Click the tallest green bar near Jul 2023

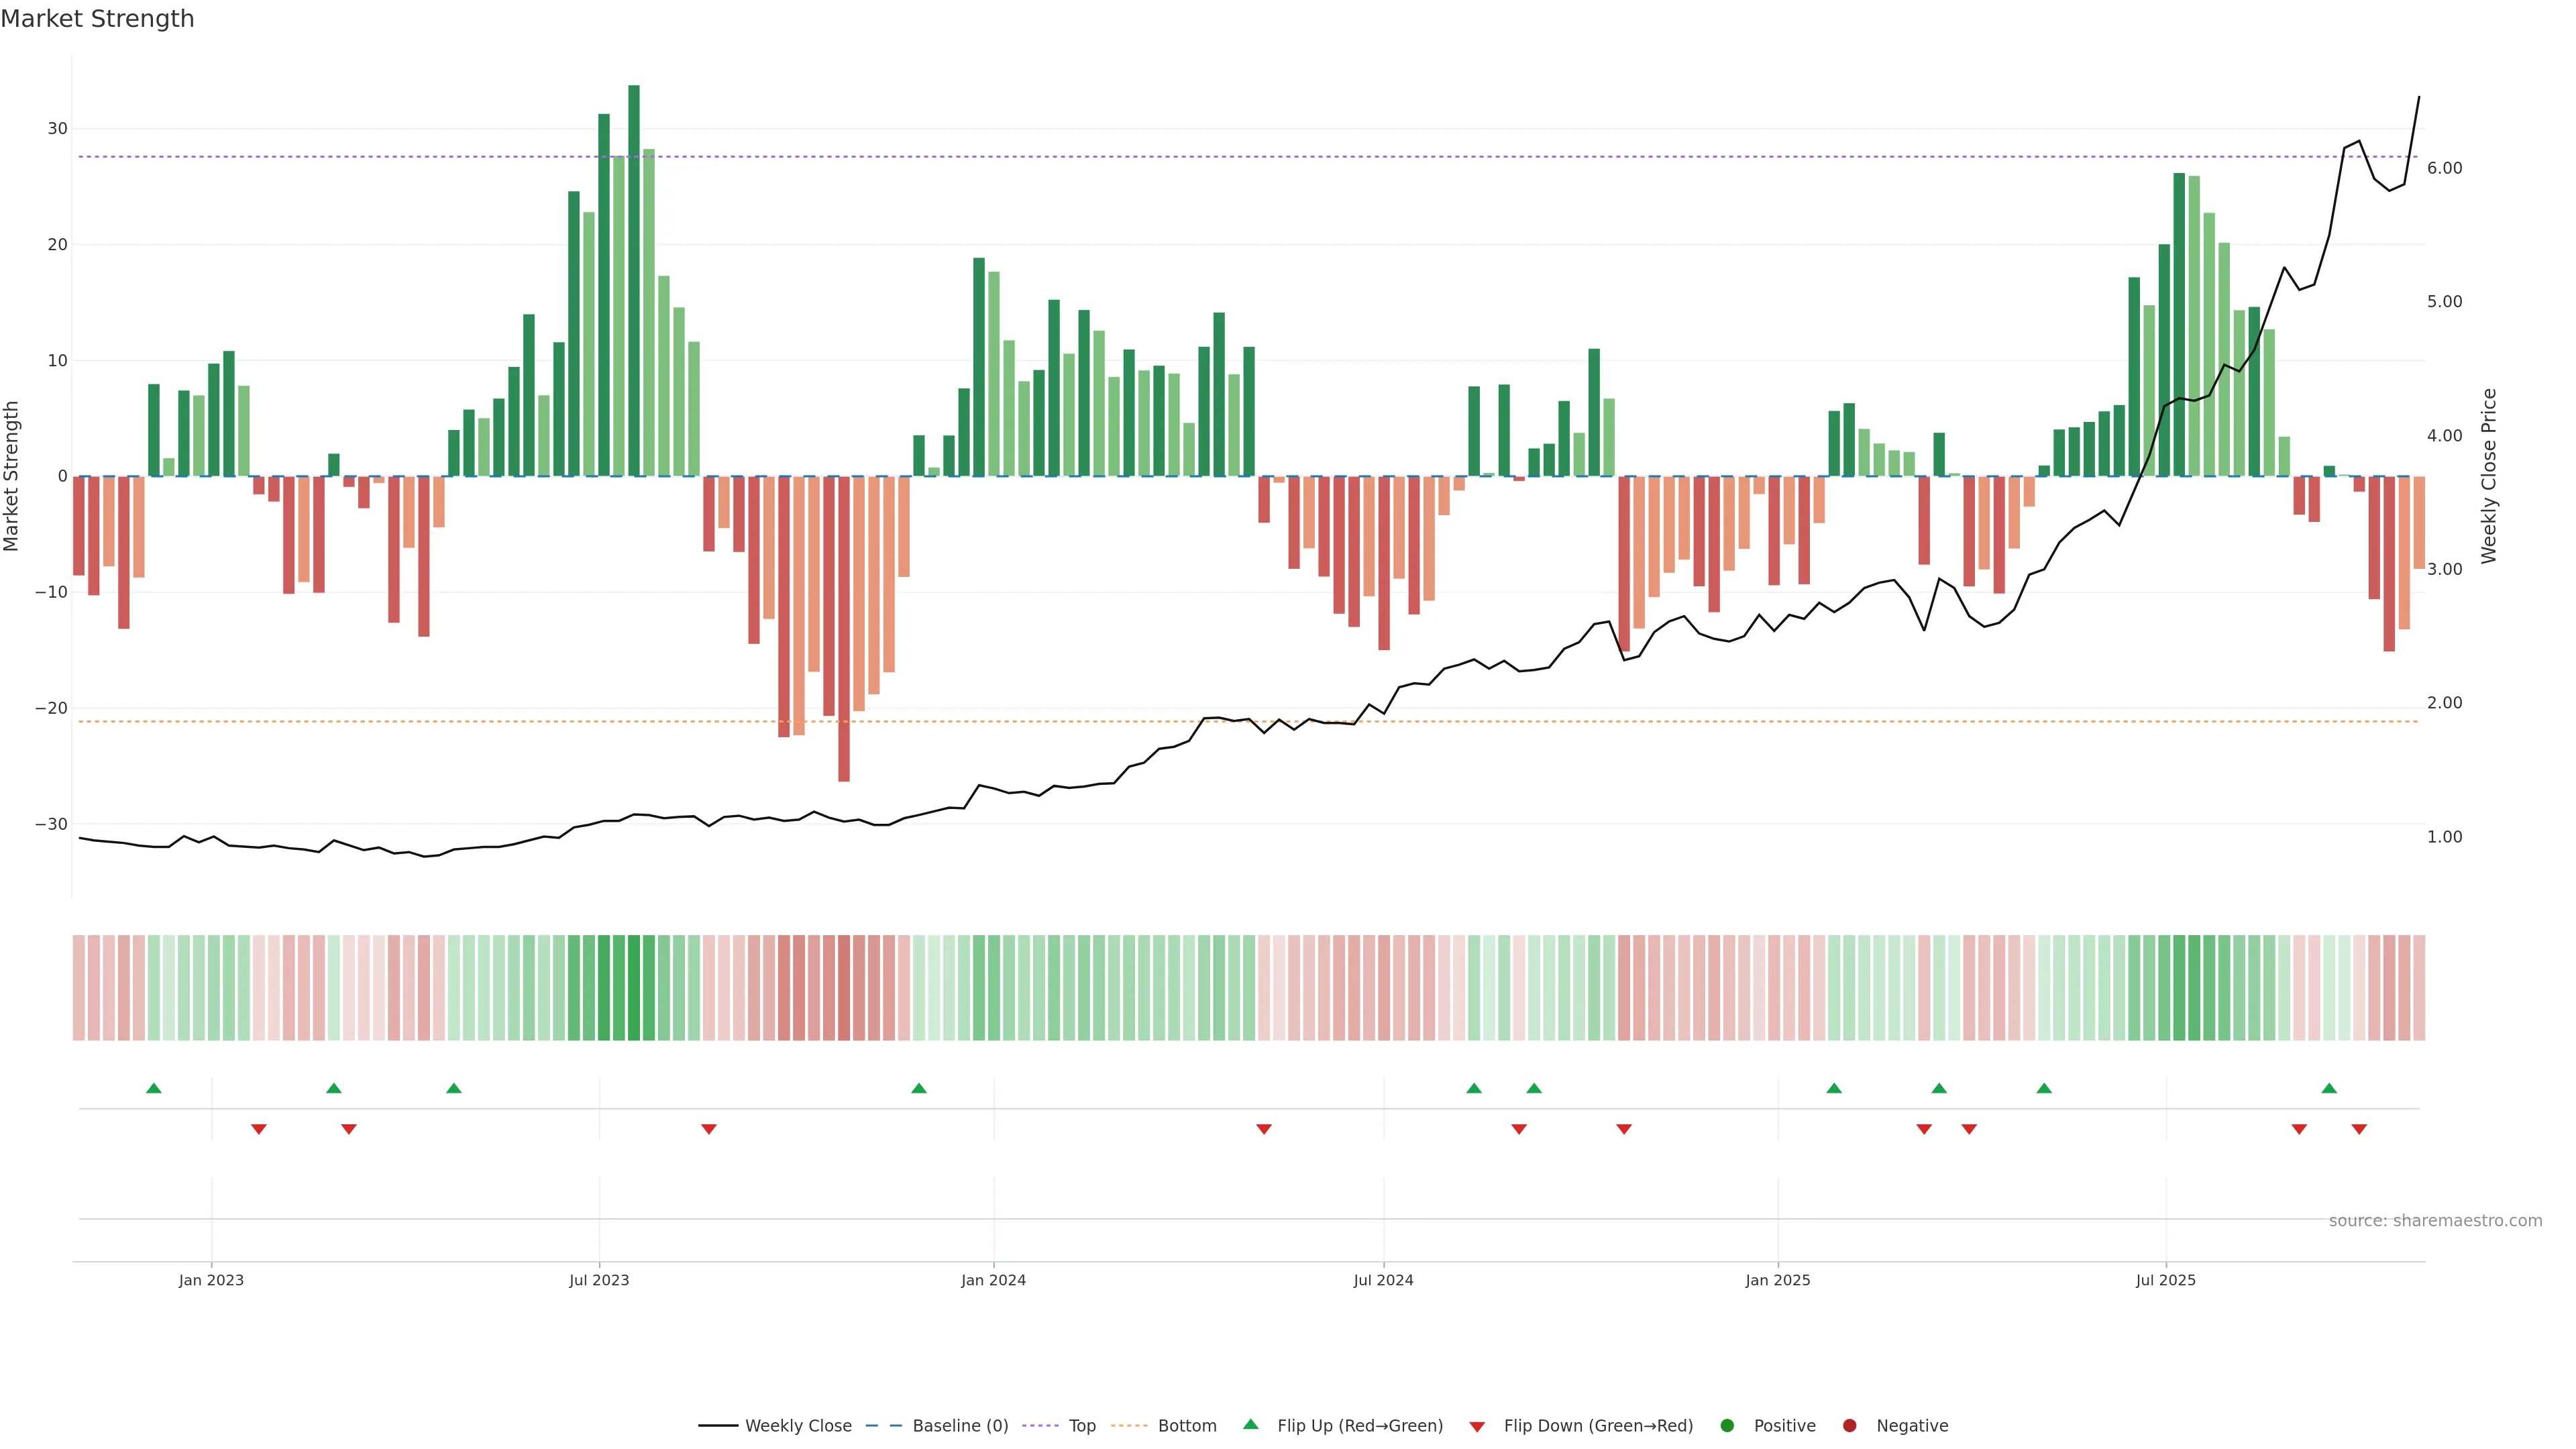coord(634,280)
